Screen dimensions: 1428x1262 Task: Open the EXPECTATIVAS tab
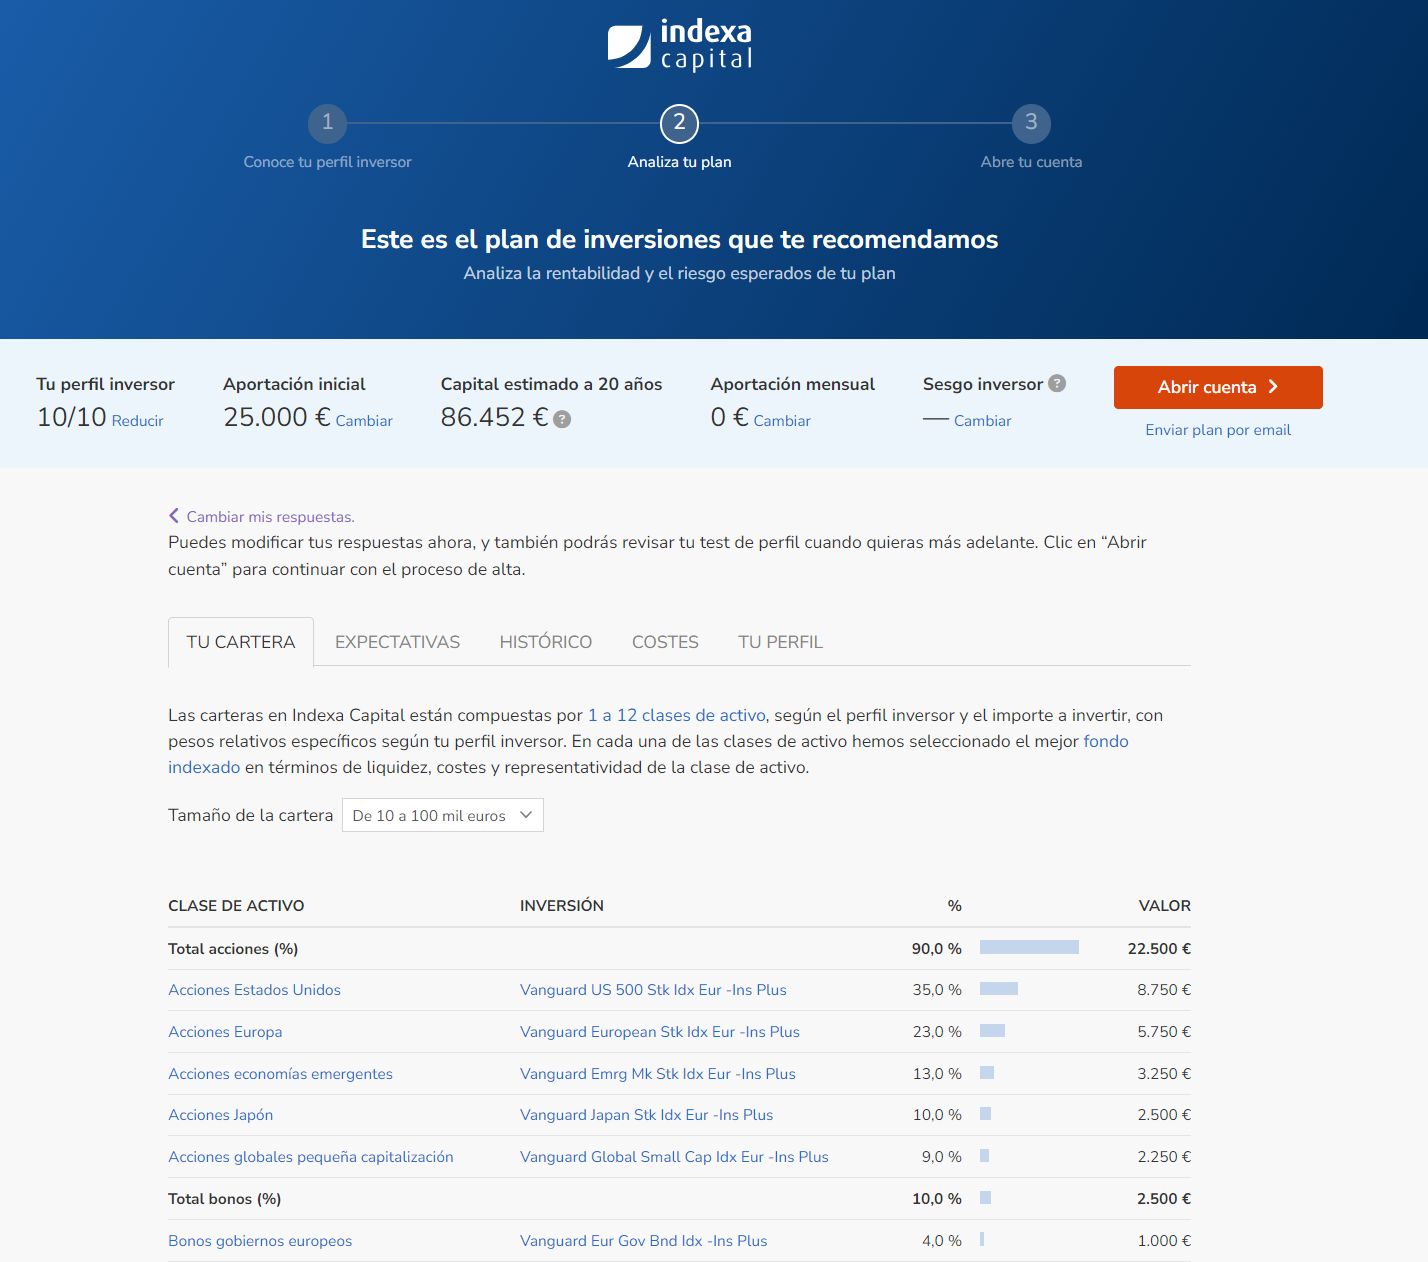[x=397, y=642]
